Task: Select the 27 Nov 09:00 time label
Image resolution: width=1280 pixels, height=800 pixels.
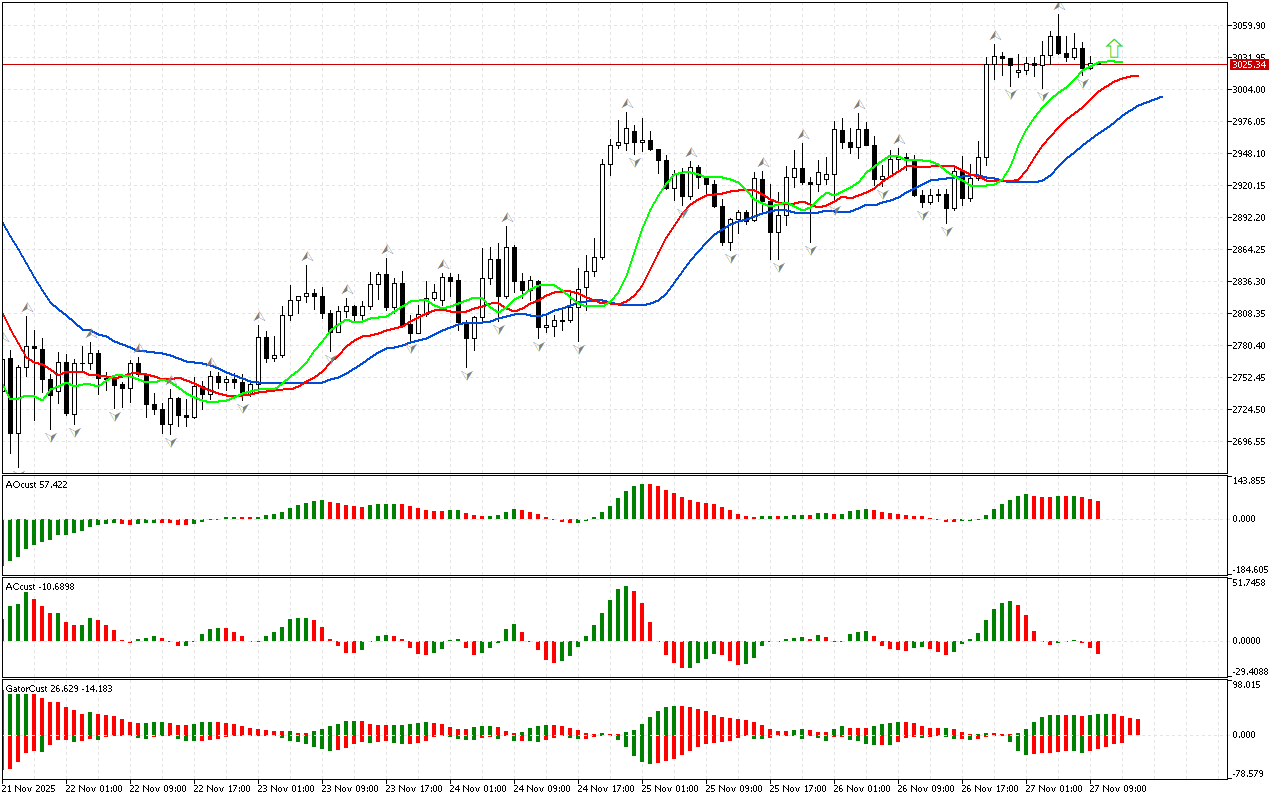Action: [x=1119, y=788]
